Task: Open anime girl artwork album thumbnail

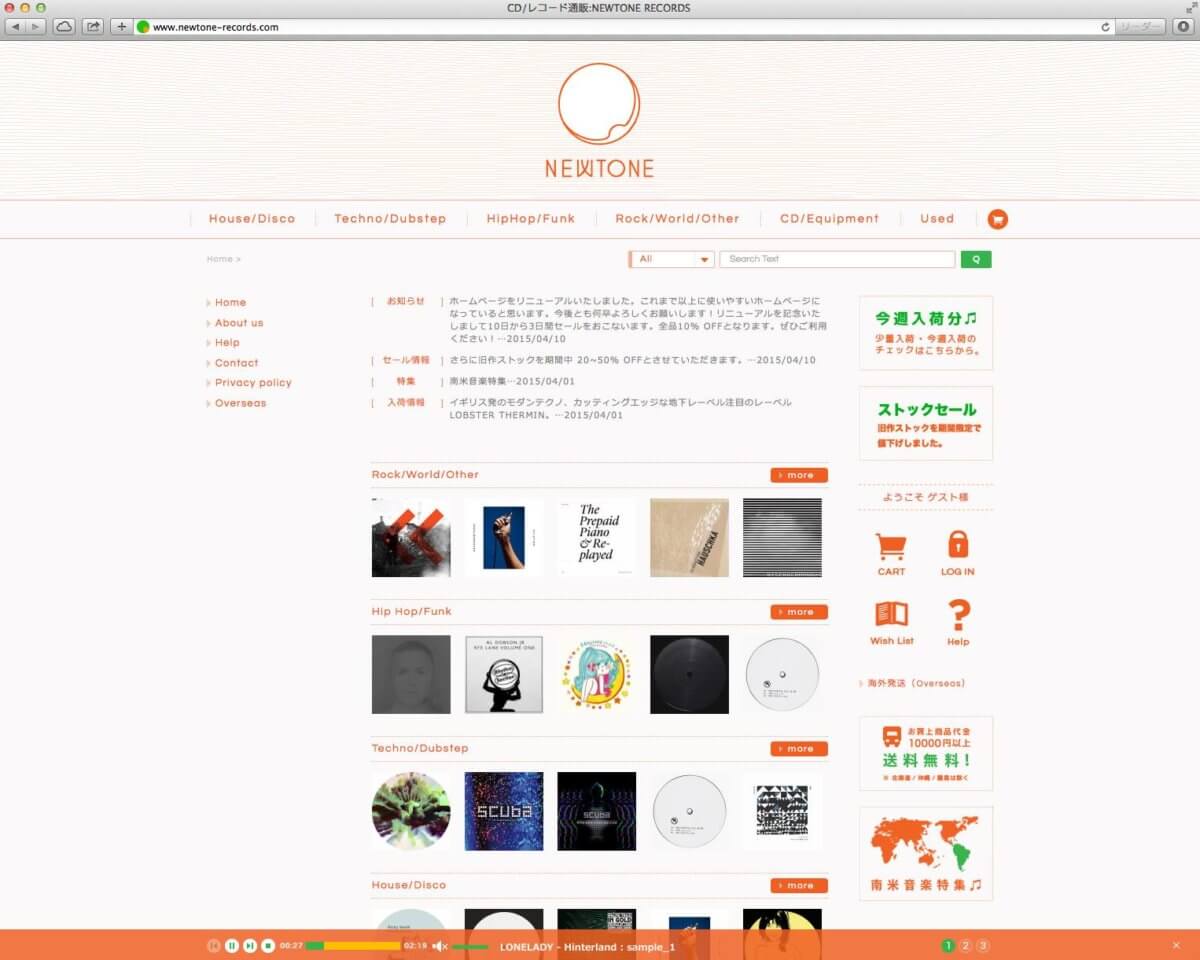Action: pyautogui.click(x=597, y=675)
